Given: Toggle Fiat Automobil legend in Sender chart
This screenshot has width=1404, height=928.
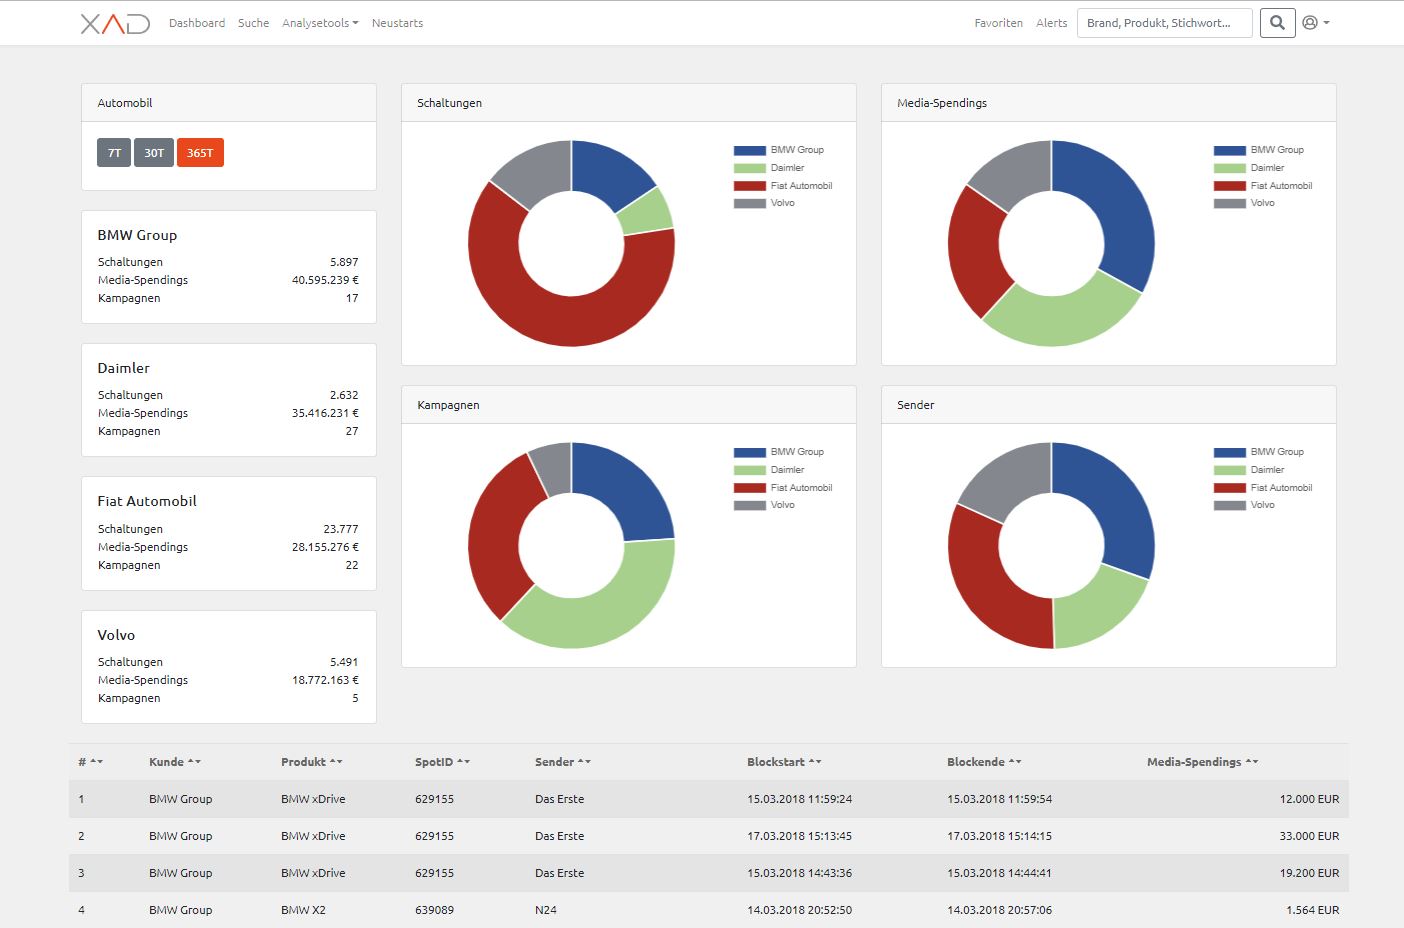Looking at the screenshot, I should [1263, 488].
